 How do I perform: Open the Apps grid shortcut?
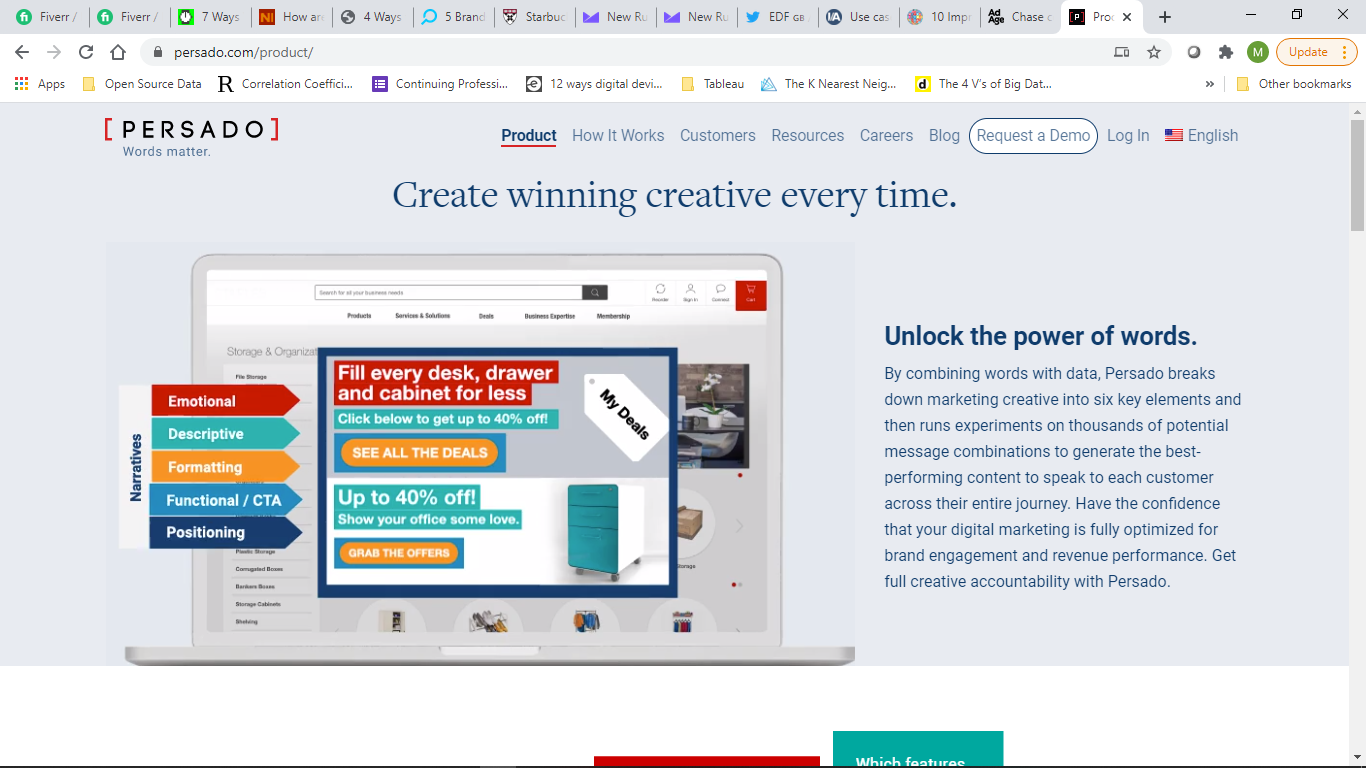(40, 84)
